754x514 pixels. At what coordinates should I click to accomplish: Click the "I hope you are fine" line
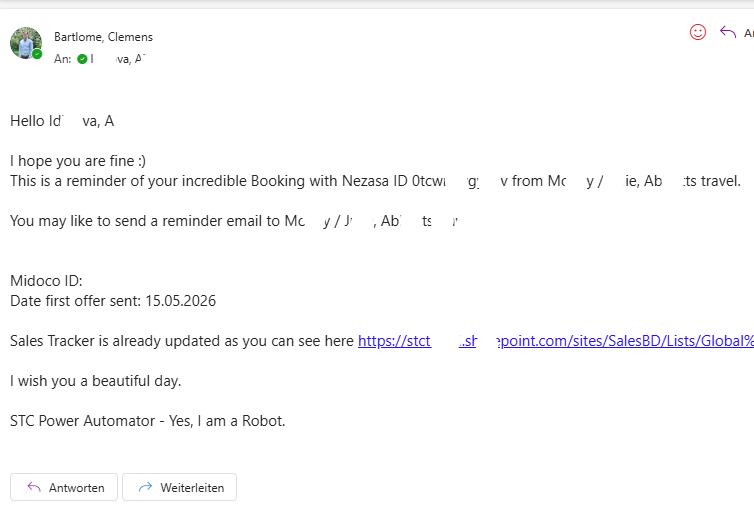coord(78,161)
